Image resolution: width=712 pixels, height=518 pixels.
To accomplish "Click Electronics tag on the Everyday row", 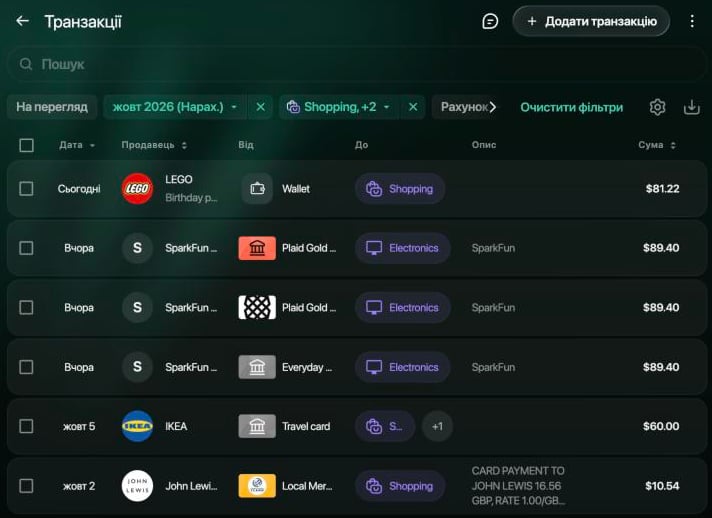I will click(402, 367).
